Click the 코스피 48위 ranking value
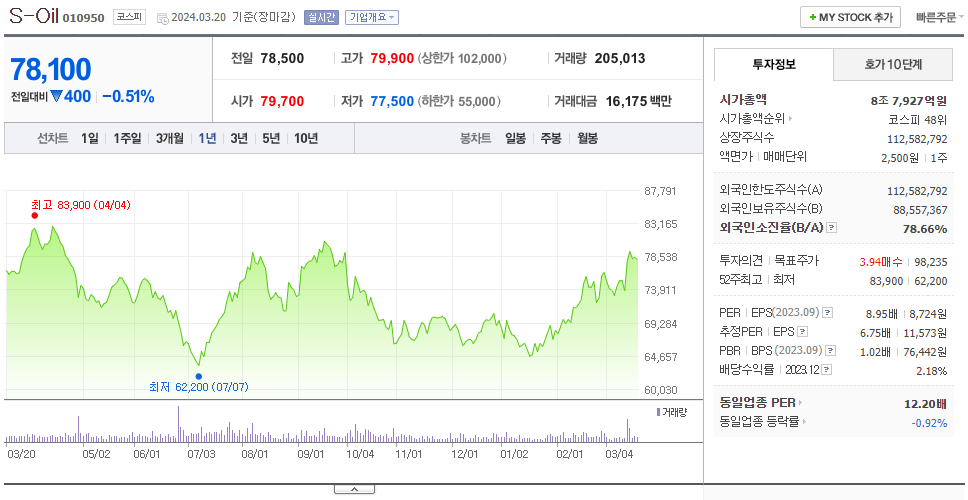The height and width of the screenshot is (500, 968). point(917,120)
